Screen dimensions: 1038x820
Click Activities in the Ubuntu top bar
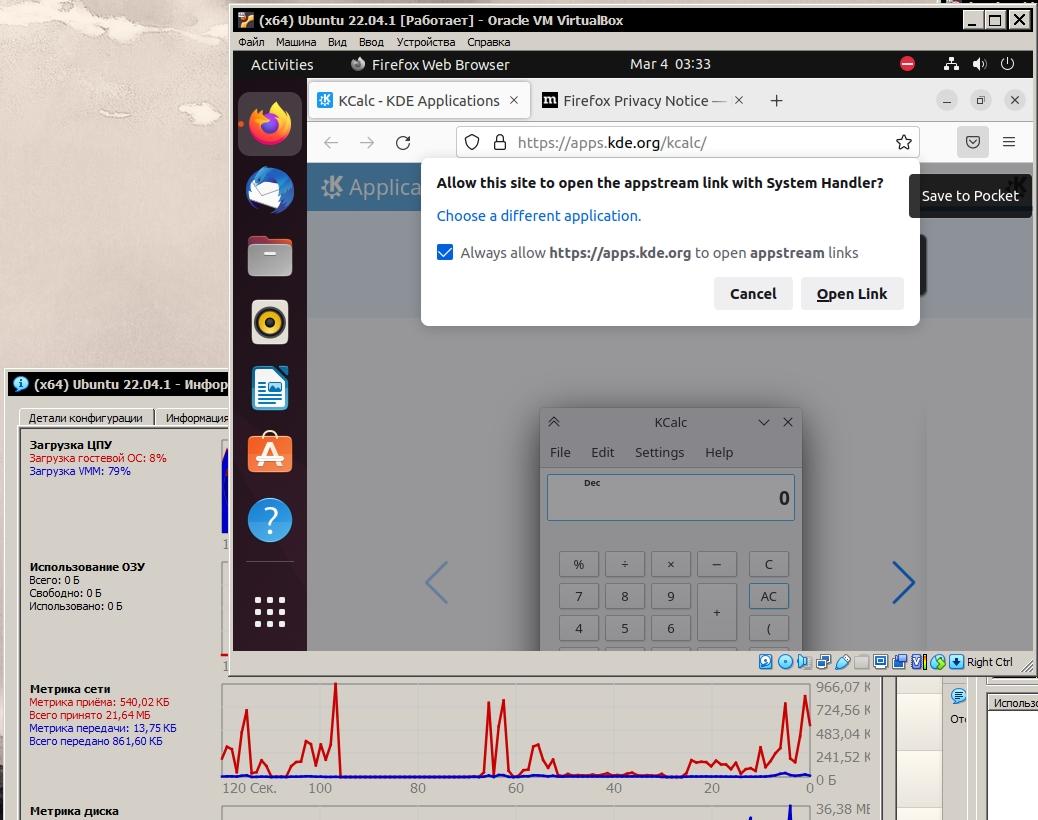(282, 65)
